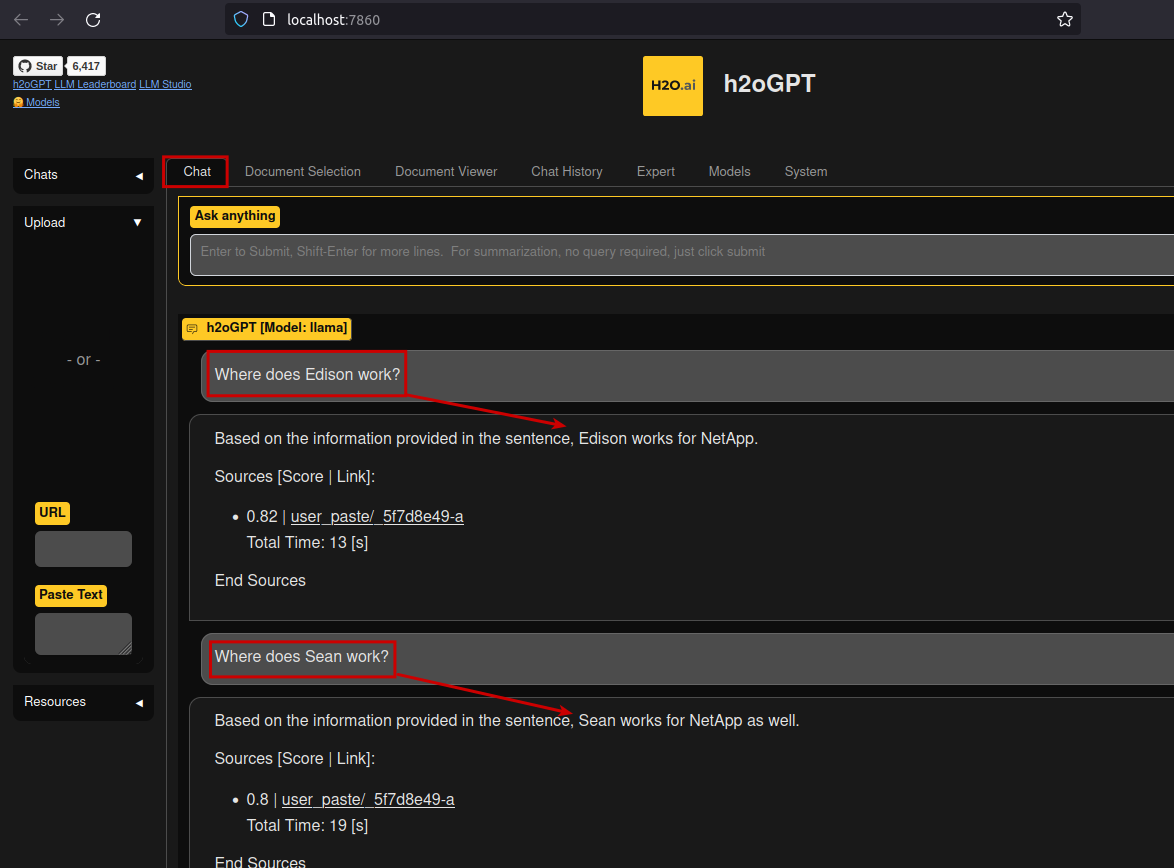Open the 0.8 score user_paste source link
This screenshot has width=1174, height=868.
click(x=368, y=800)
